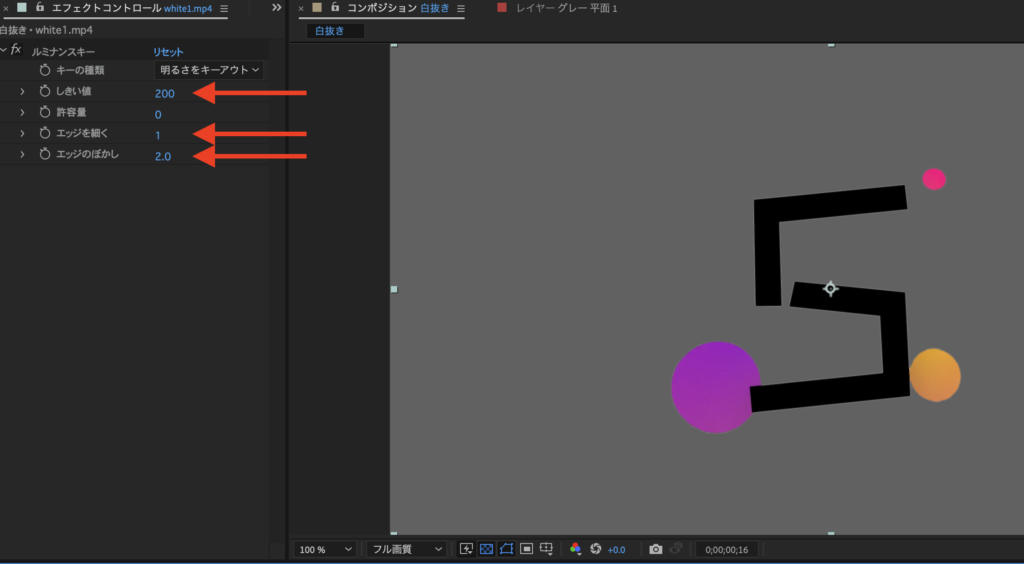Click the stopwatch next to しきい値
The height and width of the screenshot is (564, 1024).
44,92
